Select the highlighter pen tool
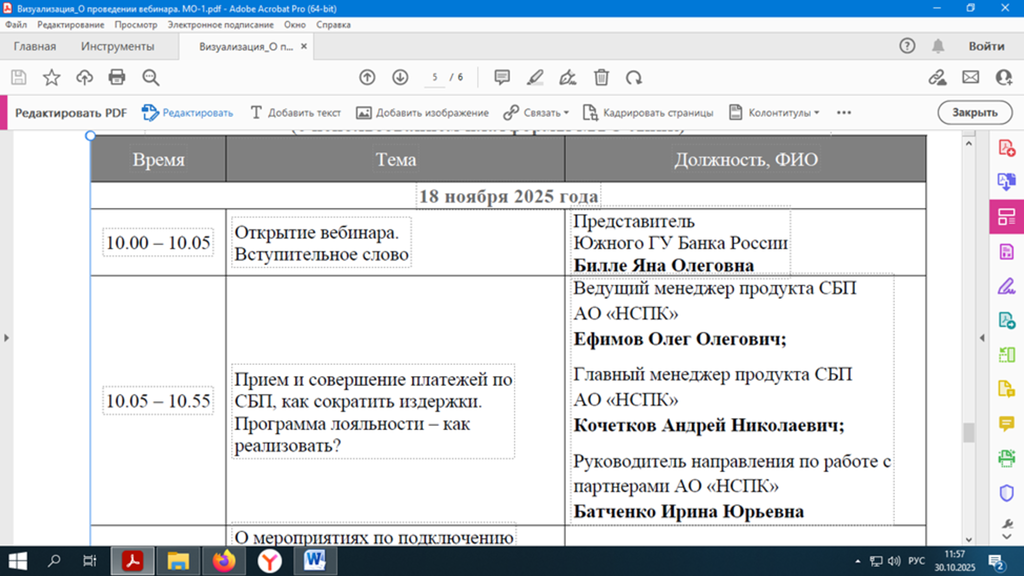This screenshot has width=1024, height=576. 535,77
